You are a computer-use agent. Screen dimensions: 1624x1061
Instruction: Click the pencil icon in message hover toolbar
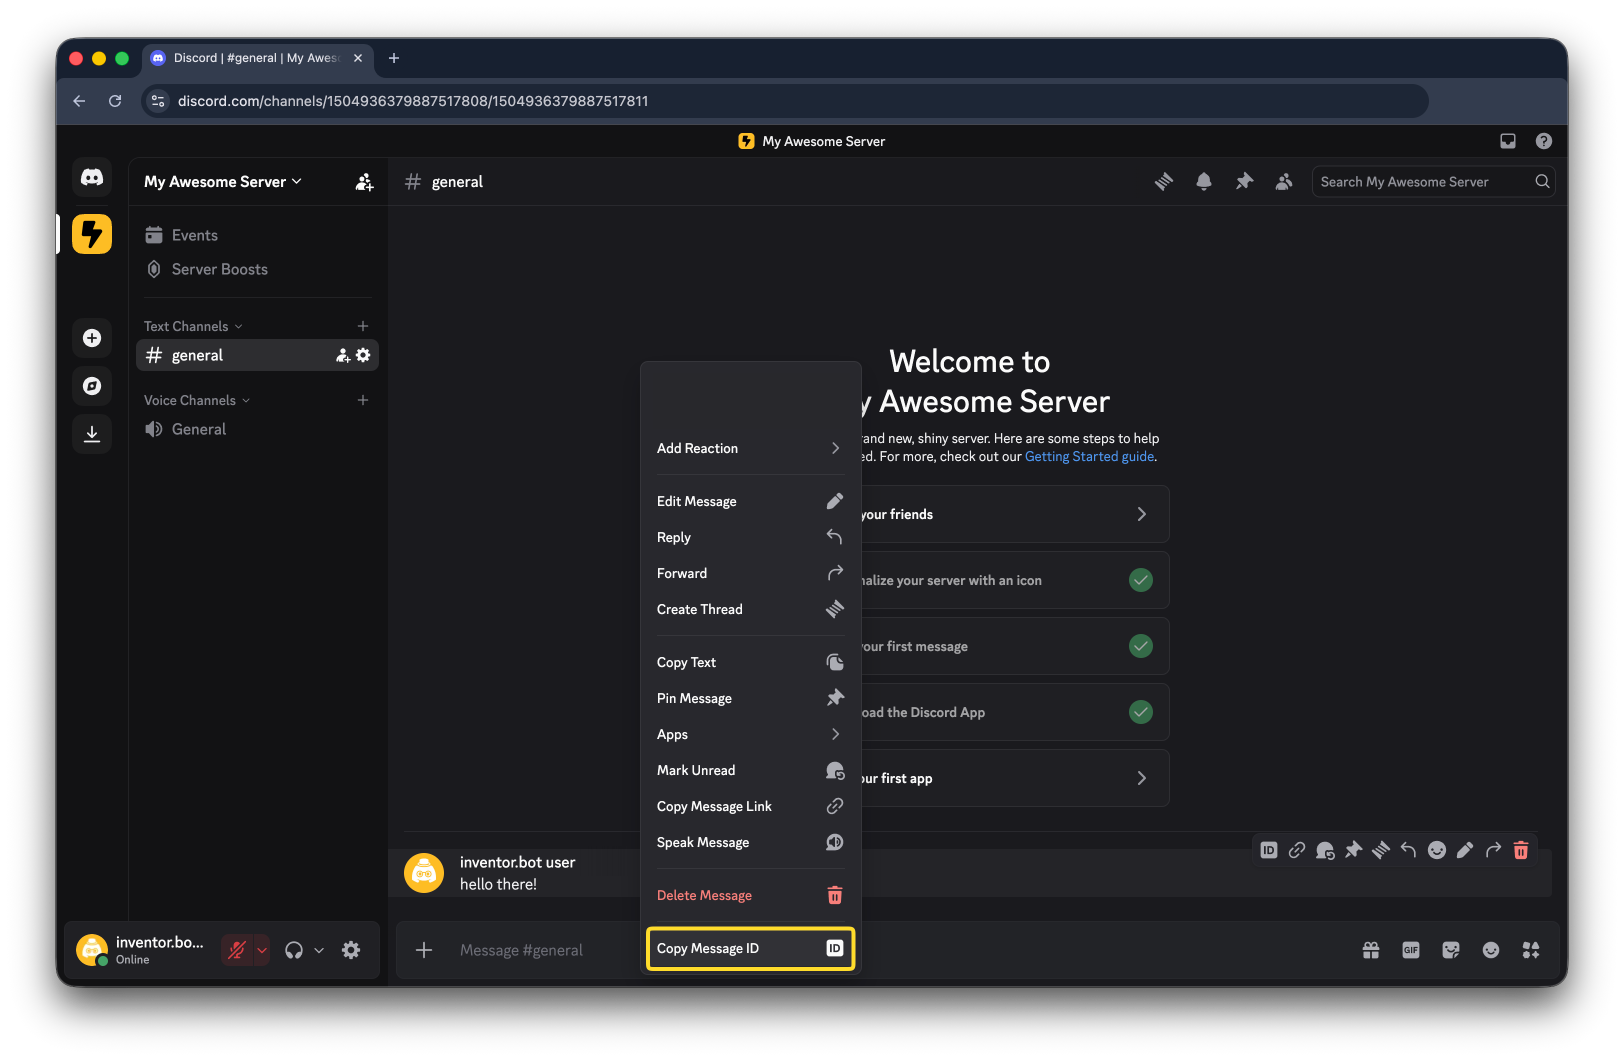click(x=1465, y=850)
